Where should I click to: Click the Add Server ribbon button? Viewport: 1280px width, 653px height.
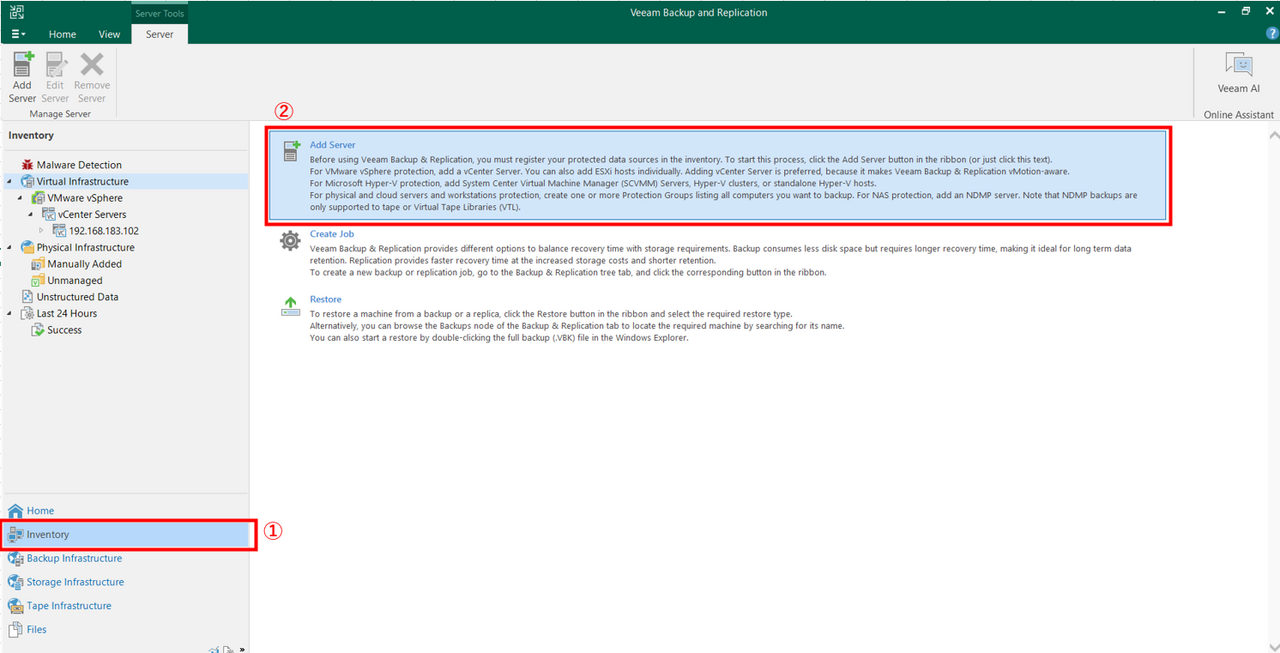click(x=22, y=78)
